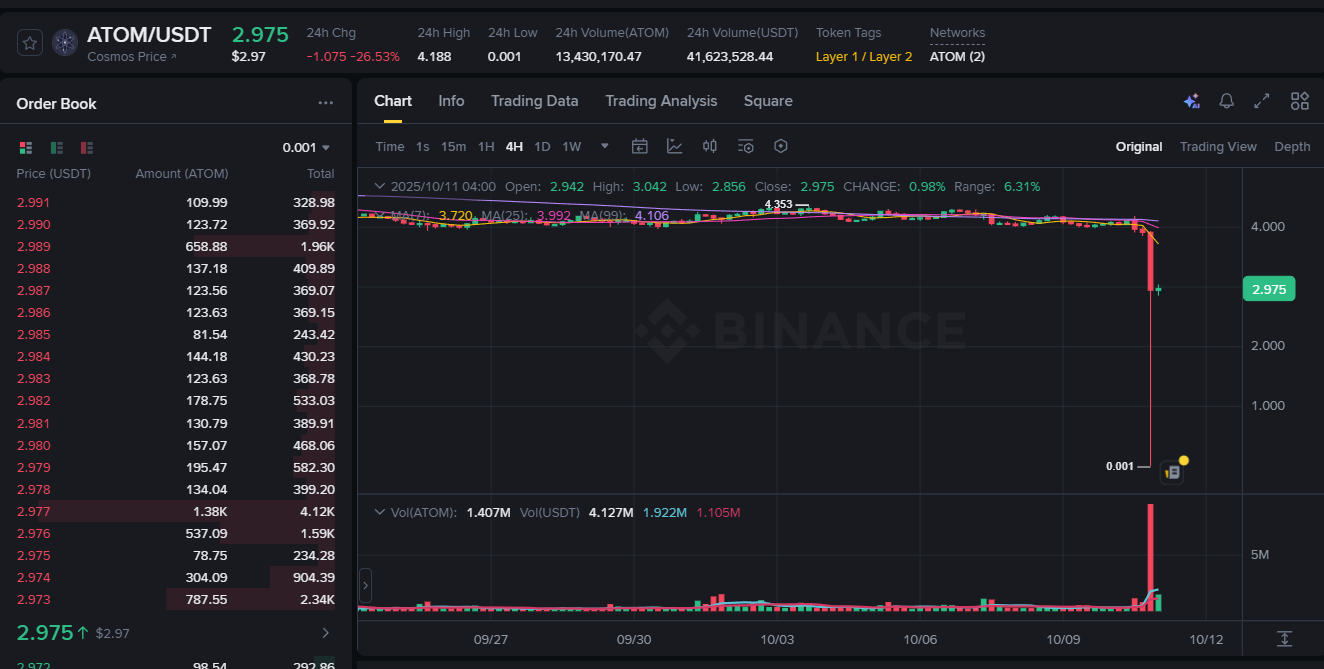Collapse the candle OHLC info row chevron
Screen dimensions: 1324x669
tap(379, 186)
